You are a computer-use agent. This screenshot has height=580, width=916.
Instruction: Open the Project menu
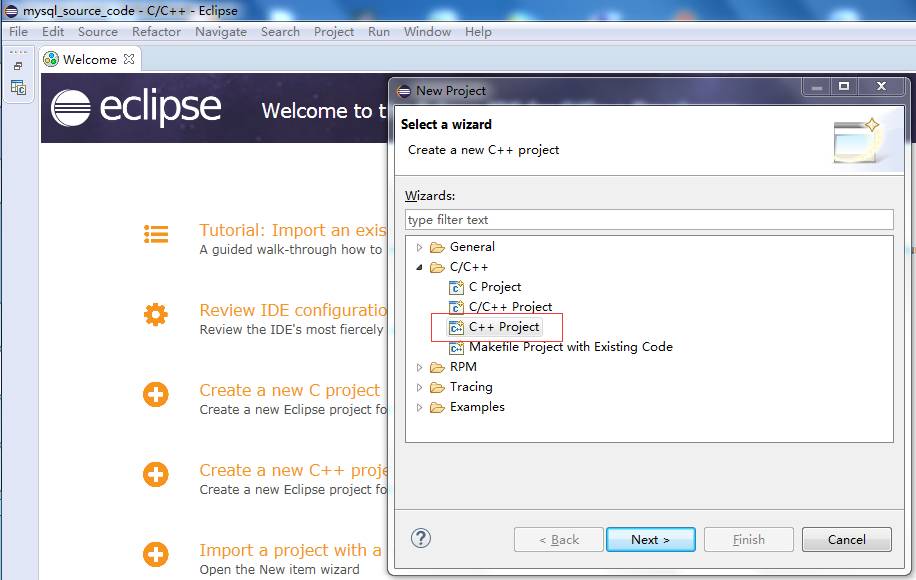[334, 32]
